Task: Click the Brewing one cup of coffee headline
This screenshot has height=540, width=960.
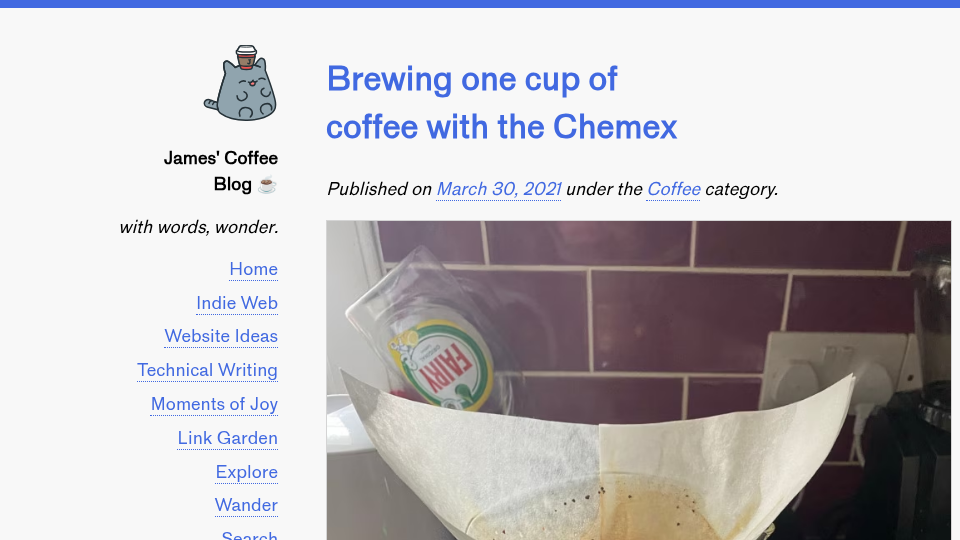Action: [x=501, y=103]
